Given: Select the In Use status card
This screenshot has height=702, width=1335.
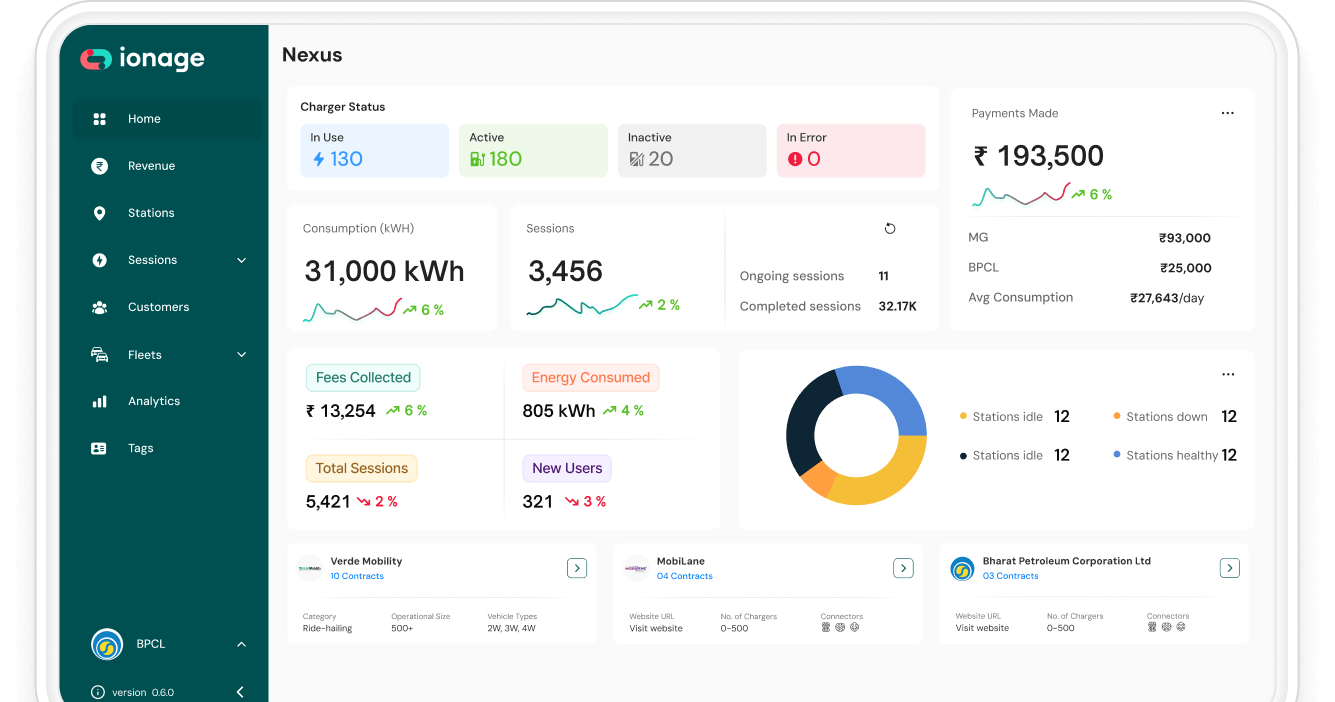Looking at the screenshot, I should click(375, 151).
